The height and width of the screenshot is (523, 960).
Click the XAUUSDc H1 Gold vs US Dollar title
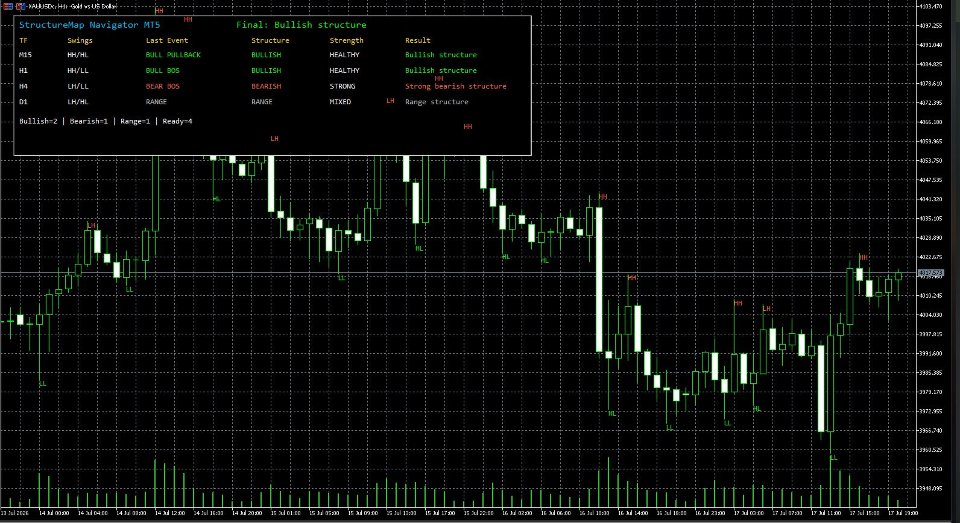(72, 6)
